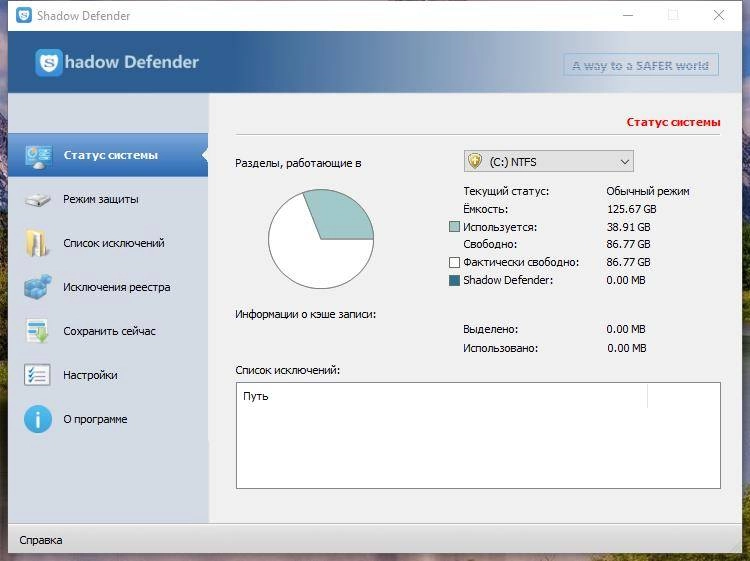This screenshot has width=750, height=561.
Task: Click the Settings checklist icon
Action: pos(37,375)
